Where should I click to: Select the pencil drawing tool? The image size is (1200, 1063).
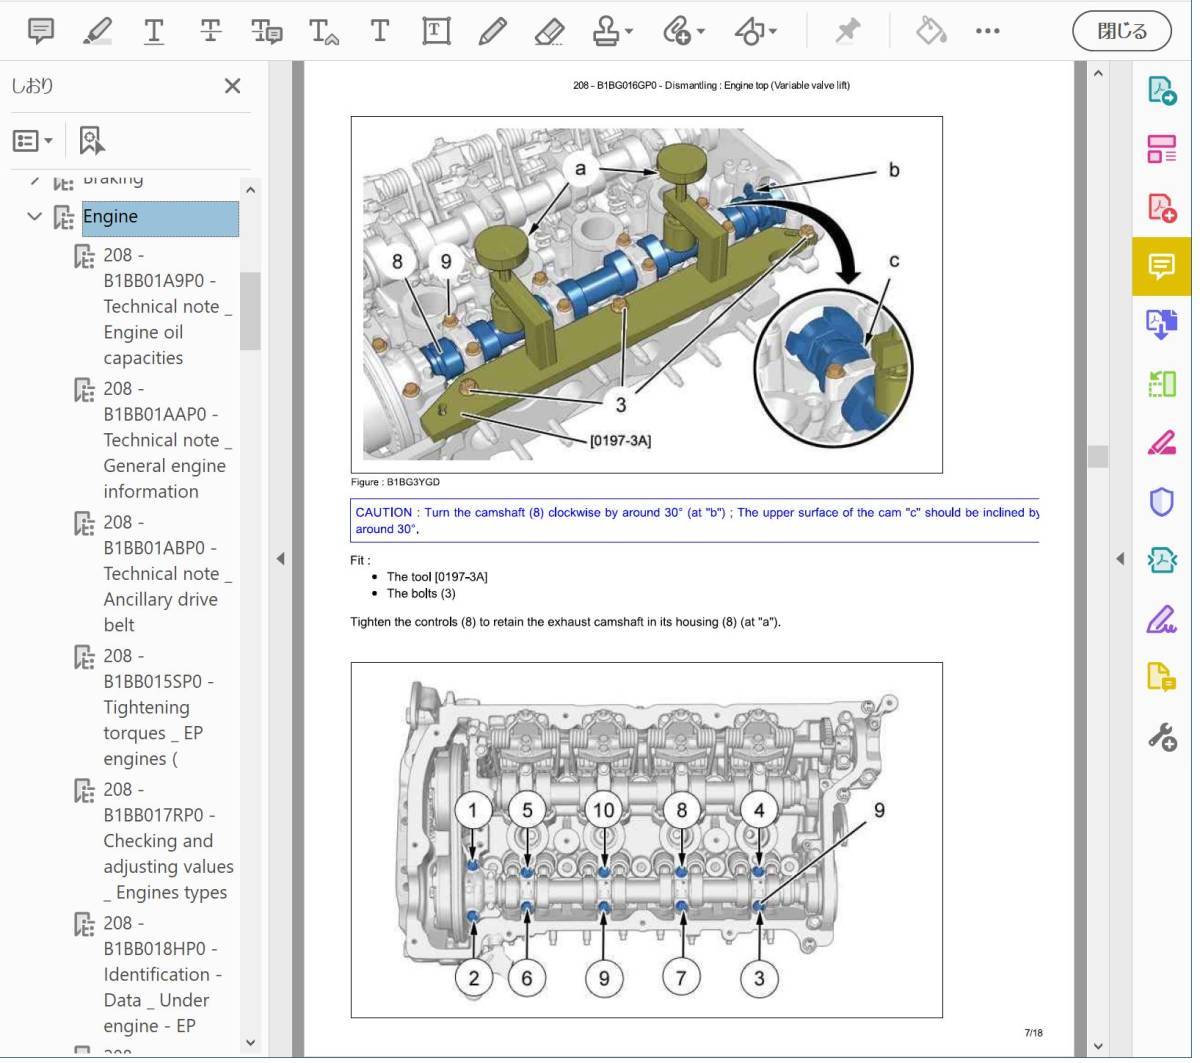(x=492, y=31)
